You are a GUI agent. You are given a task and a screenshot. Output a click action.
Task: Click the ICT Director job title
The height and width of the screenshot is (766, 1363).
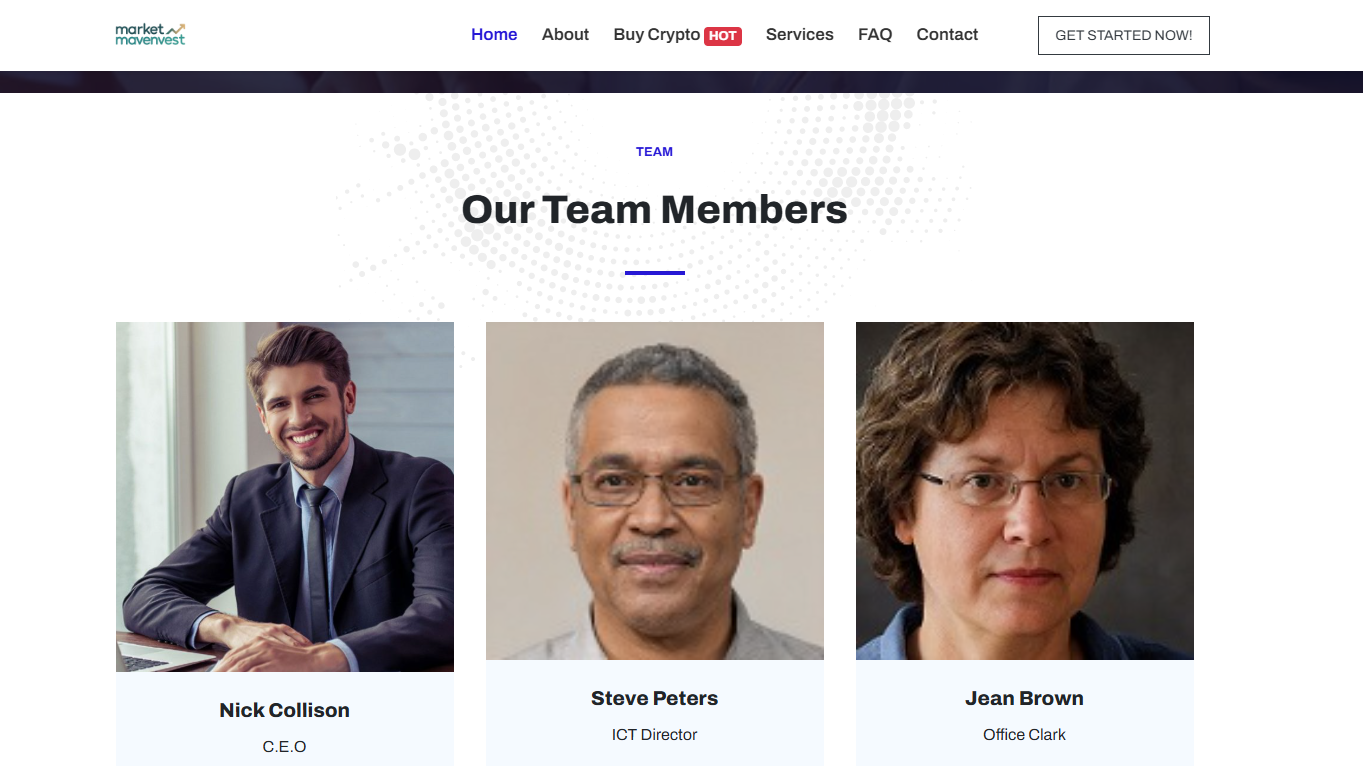pyautogui.click(x=655, y=735)
